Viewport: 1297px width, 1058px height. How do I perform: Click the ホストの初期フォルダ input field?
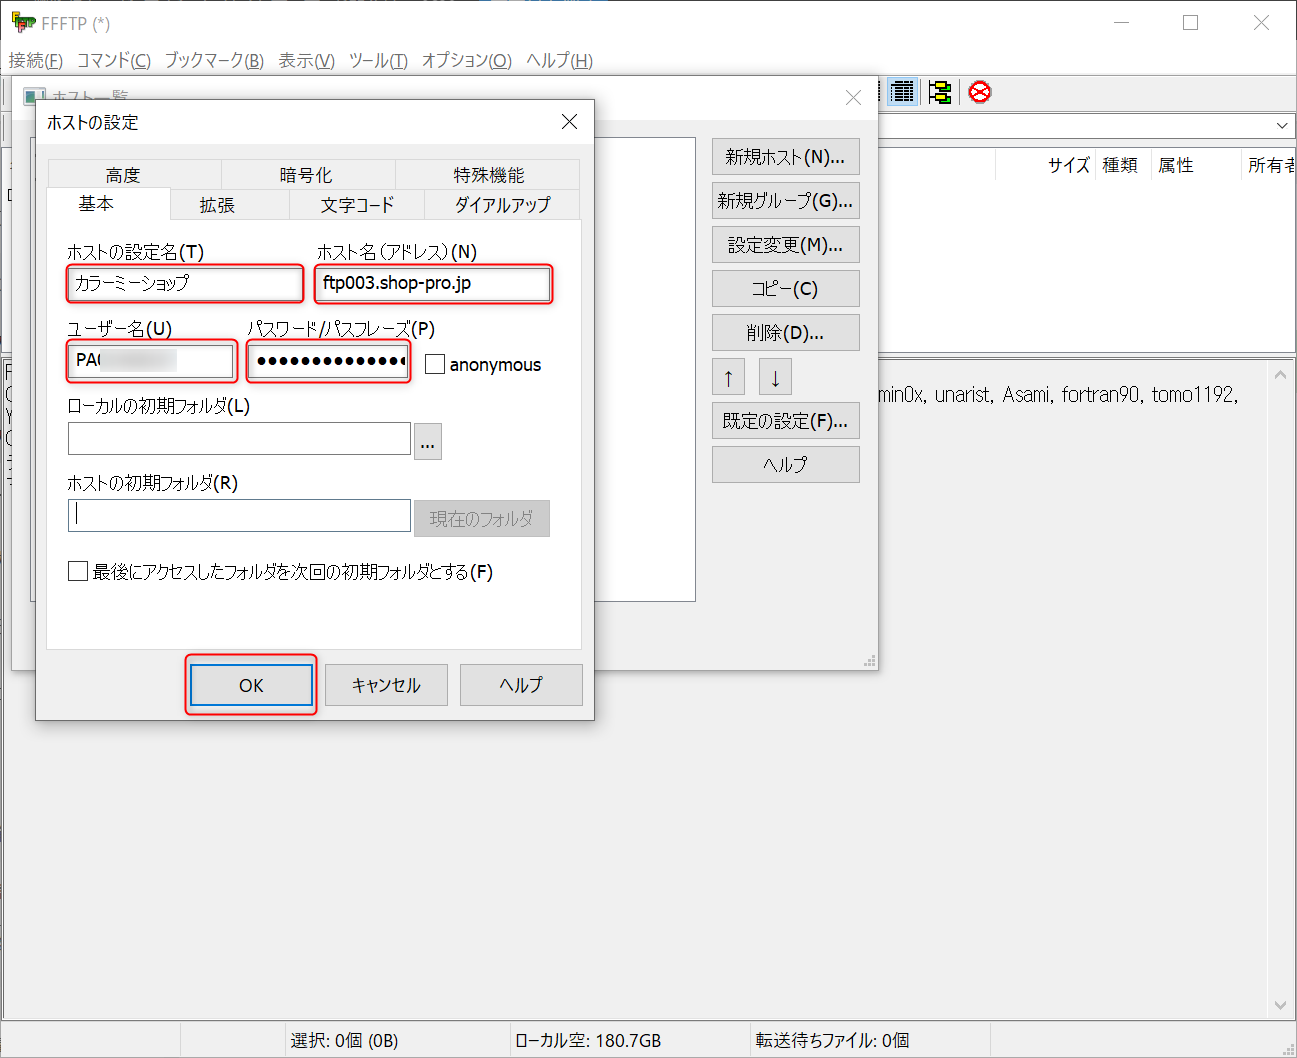tap(239, 516)
